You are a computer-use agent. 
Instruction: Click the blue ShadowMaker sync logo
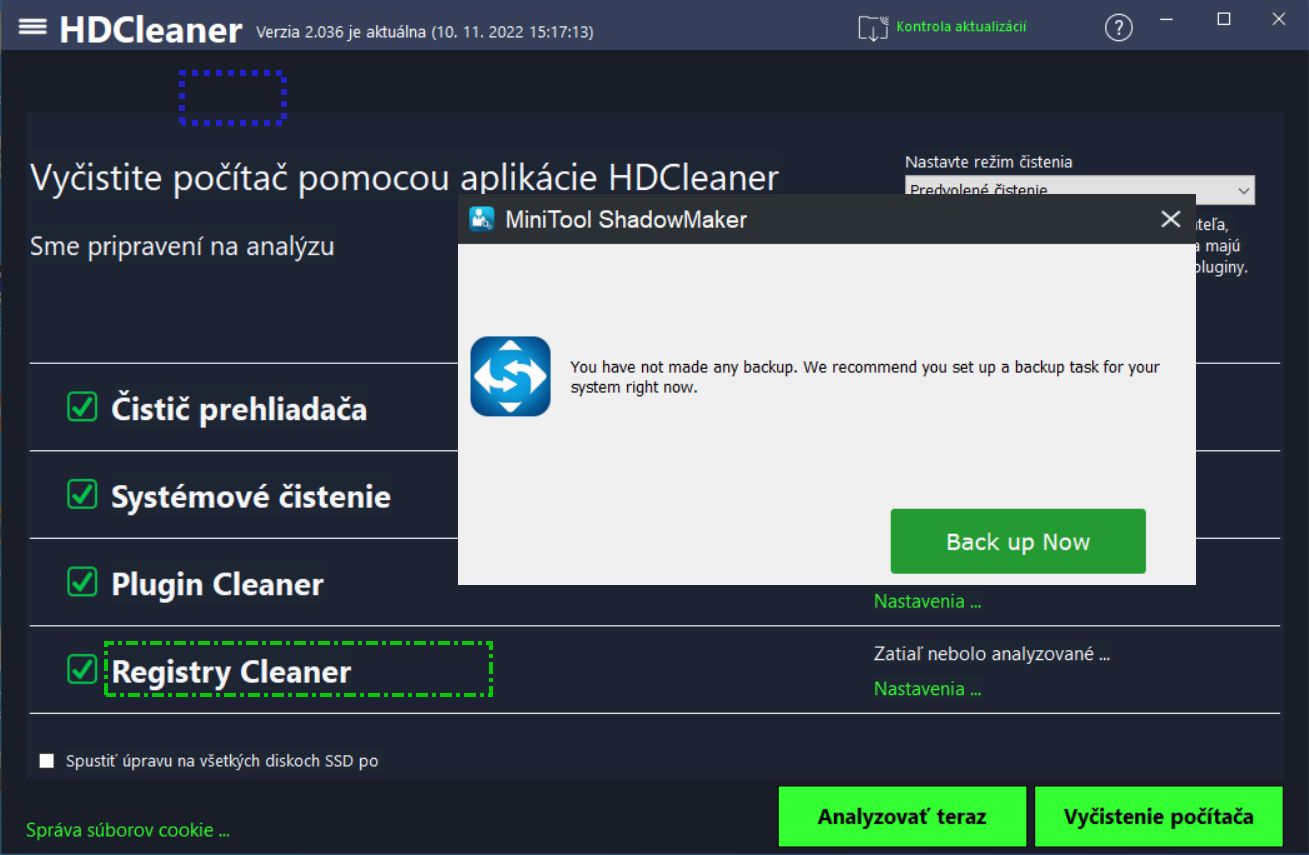tap(510, 376)
